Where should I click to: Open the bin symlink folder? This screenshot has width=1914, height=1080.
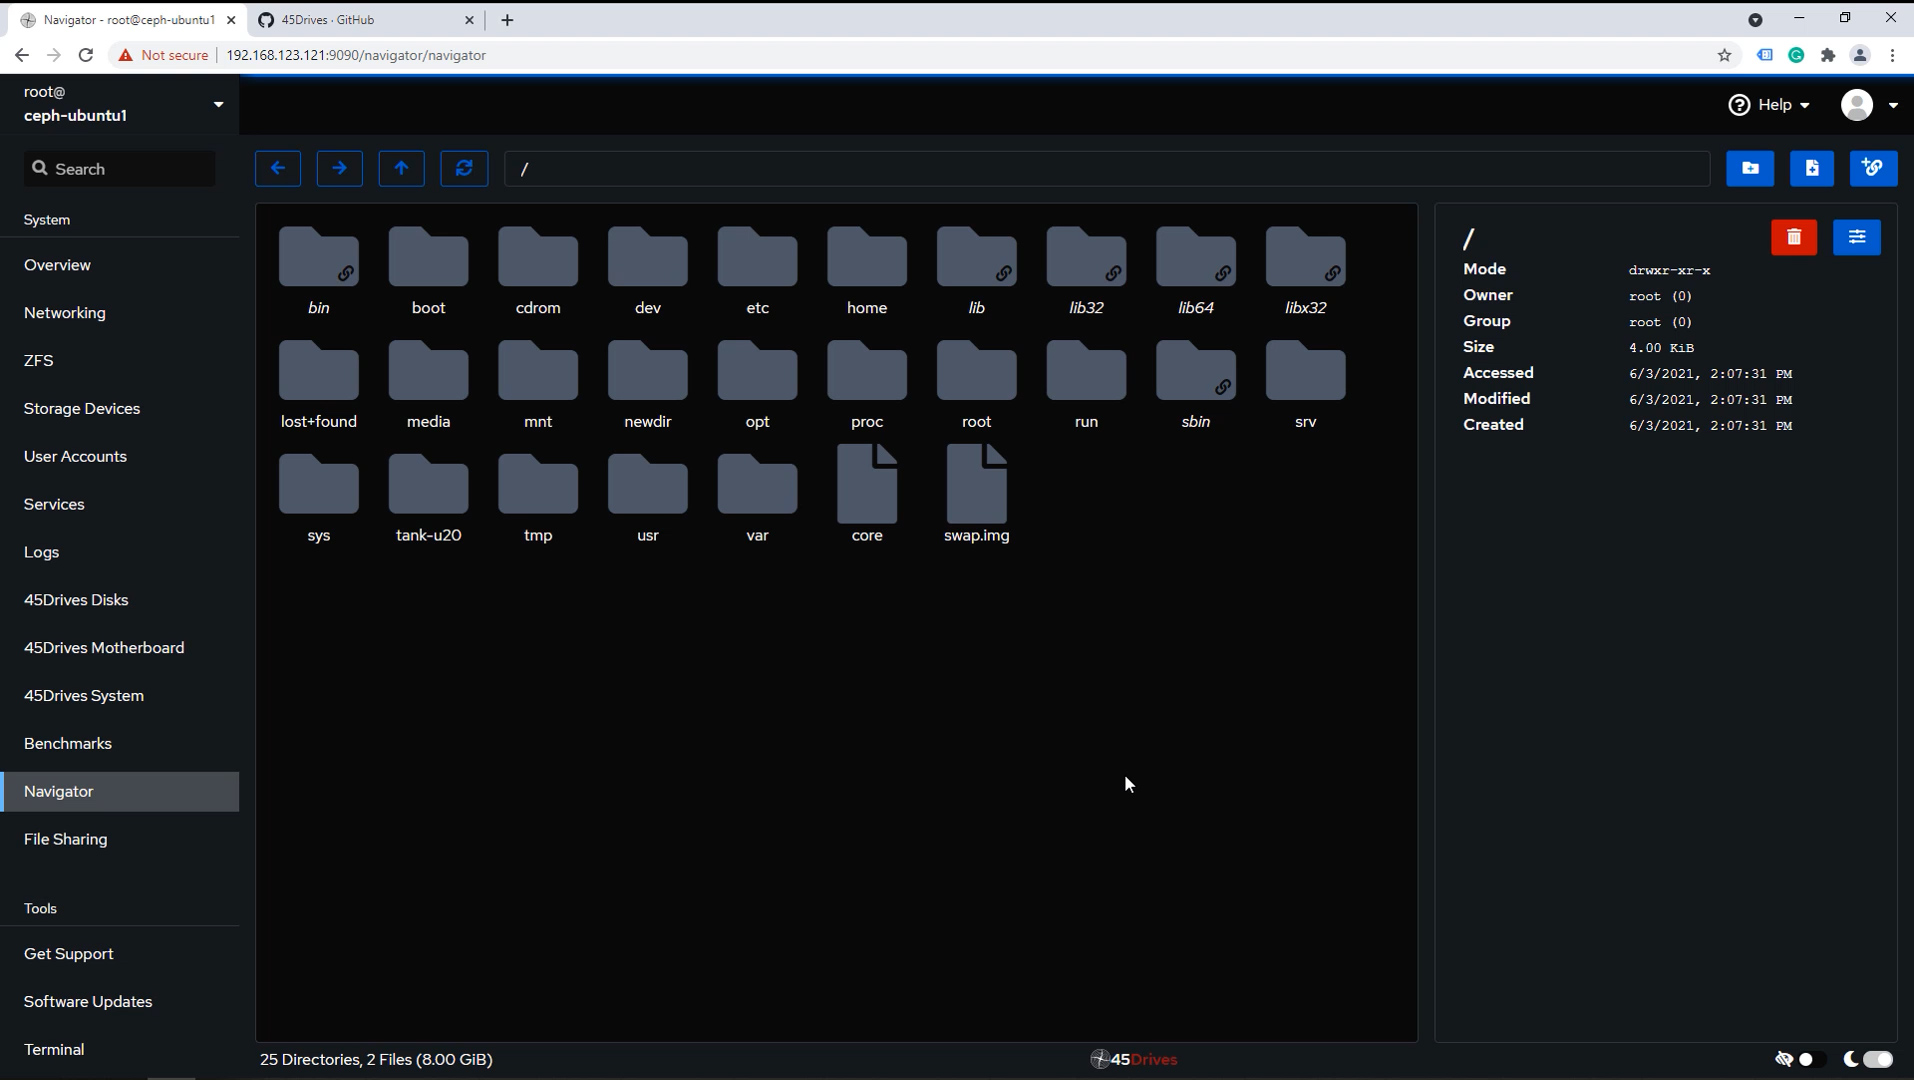pyautogui.click(x=319, y=271)
